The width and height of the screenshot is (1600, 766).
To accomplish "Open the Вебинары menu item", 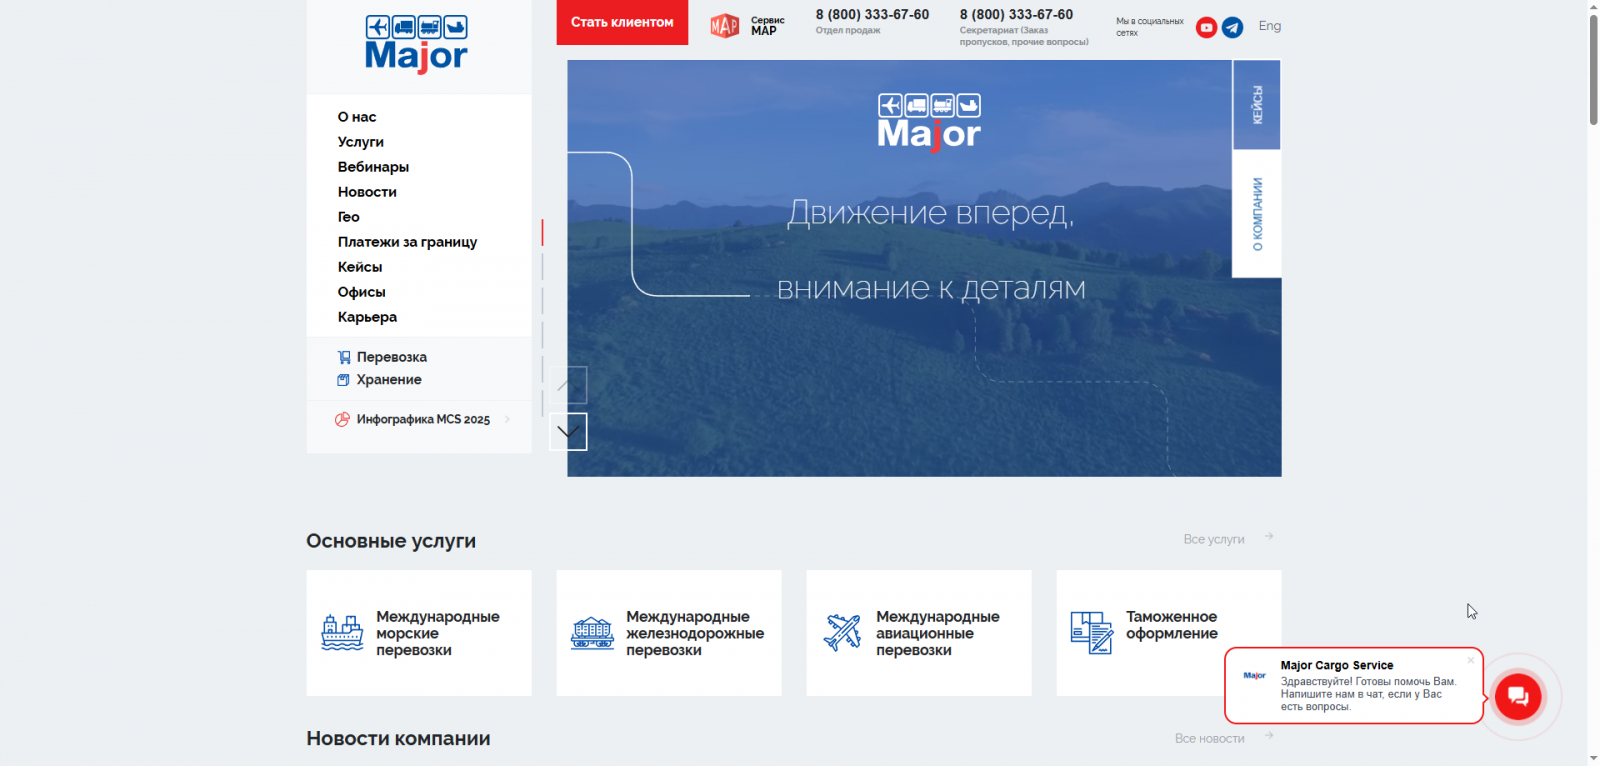I will click(x=373, y=167).
